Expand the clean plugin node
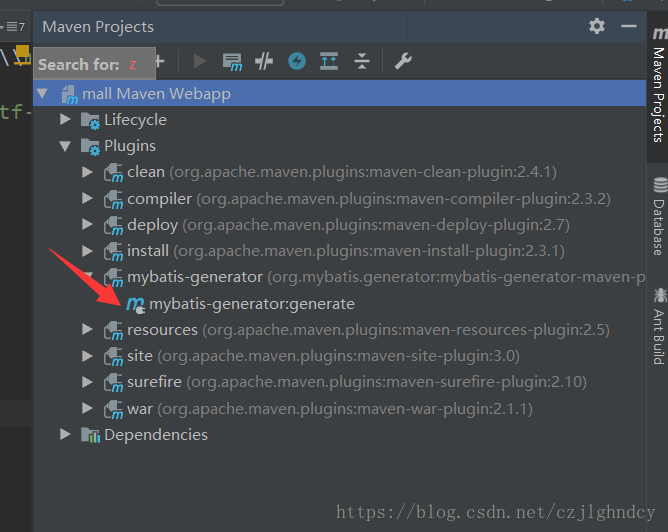The width and height of the screenshot is (668, 532). pyautogui.click(x=87, y=172)
